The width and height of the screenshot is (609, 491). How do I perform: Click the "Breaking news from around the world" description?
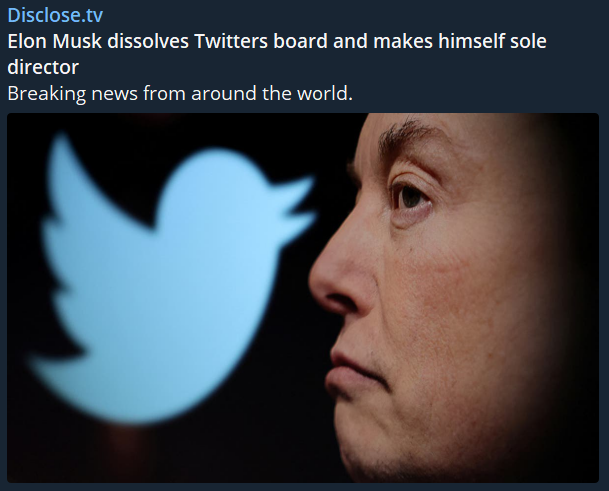(x=180, y=94)
